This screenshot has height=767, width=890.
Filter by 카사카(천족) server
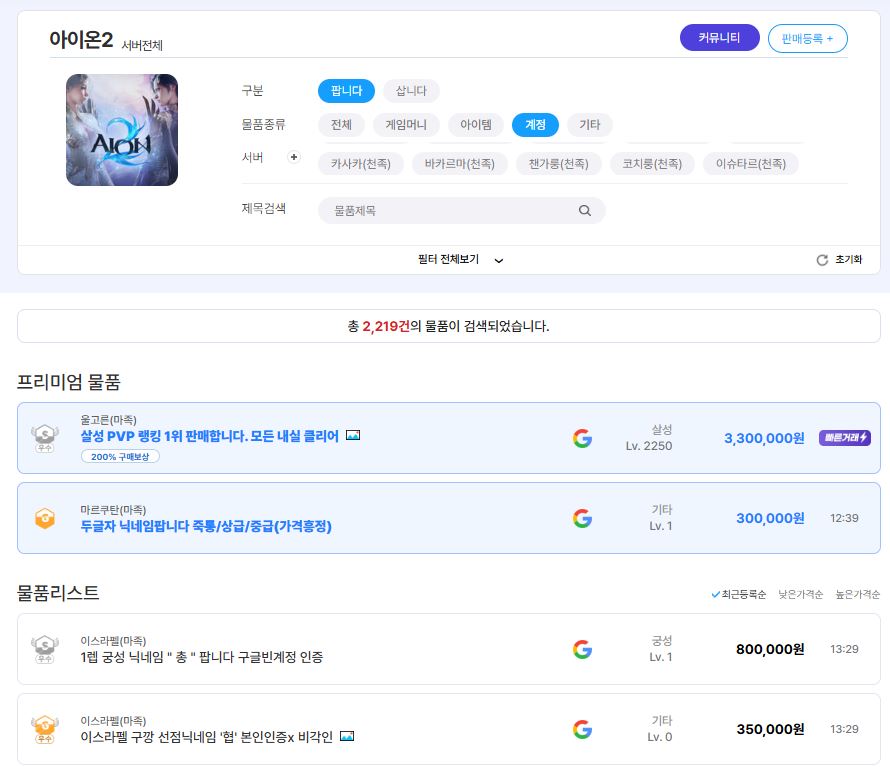[x=361, y=164]
